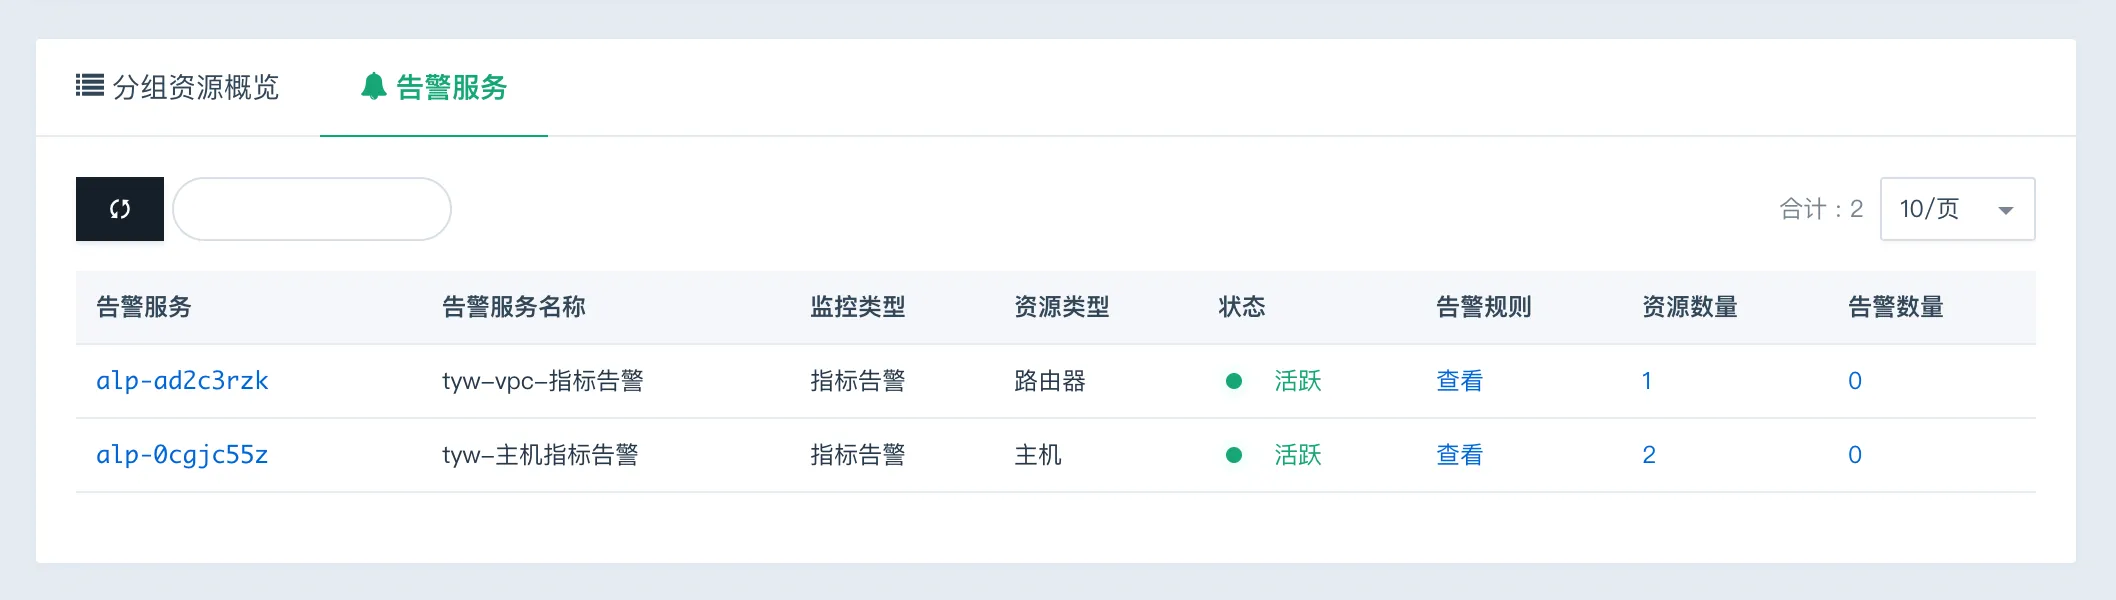Click alarm count 0 for alp-0cgjc55z

[x=1855, y=455]
